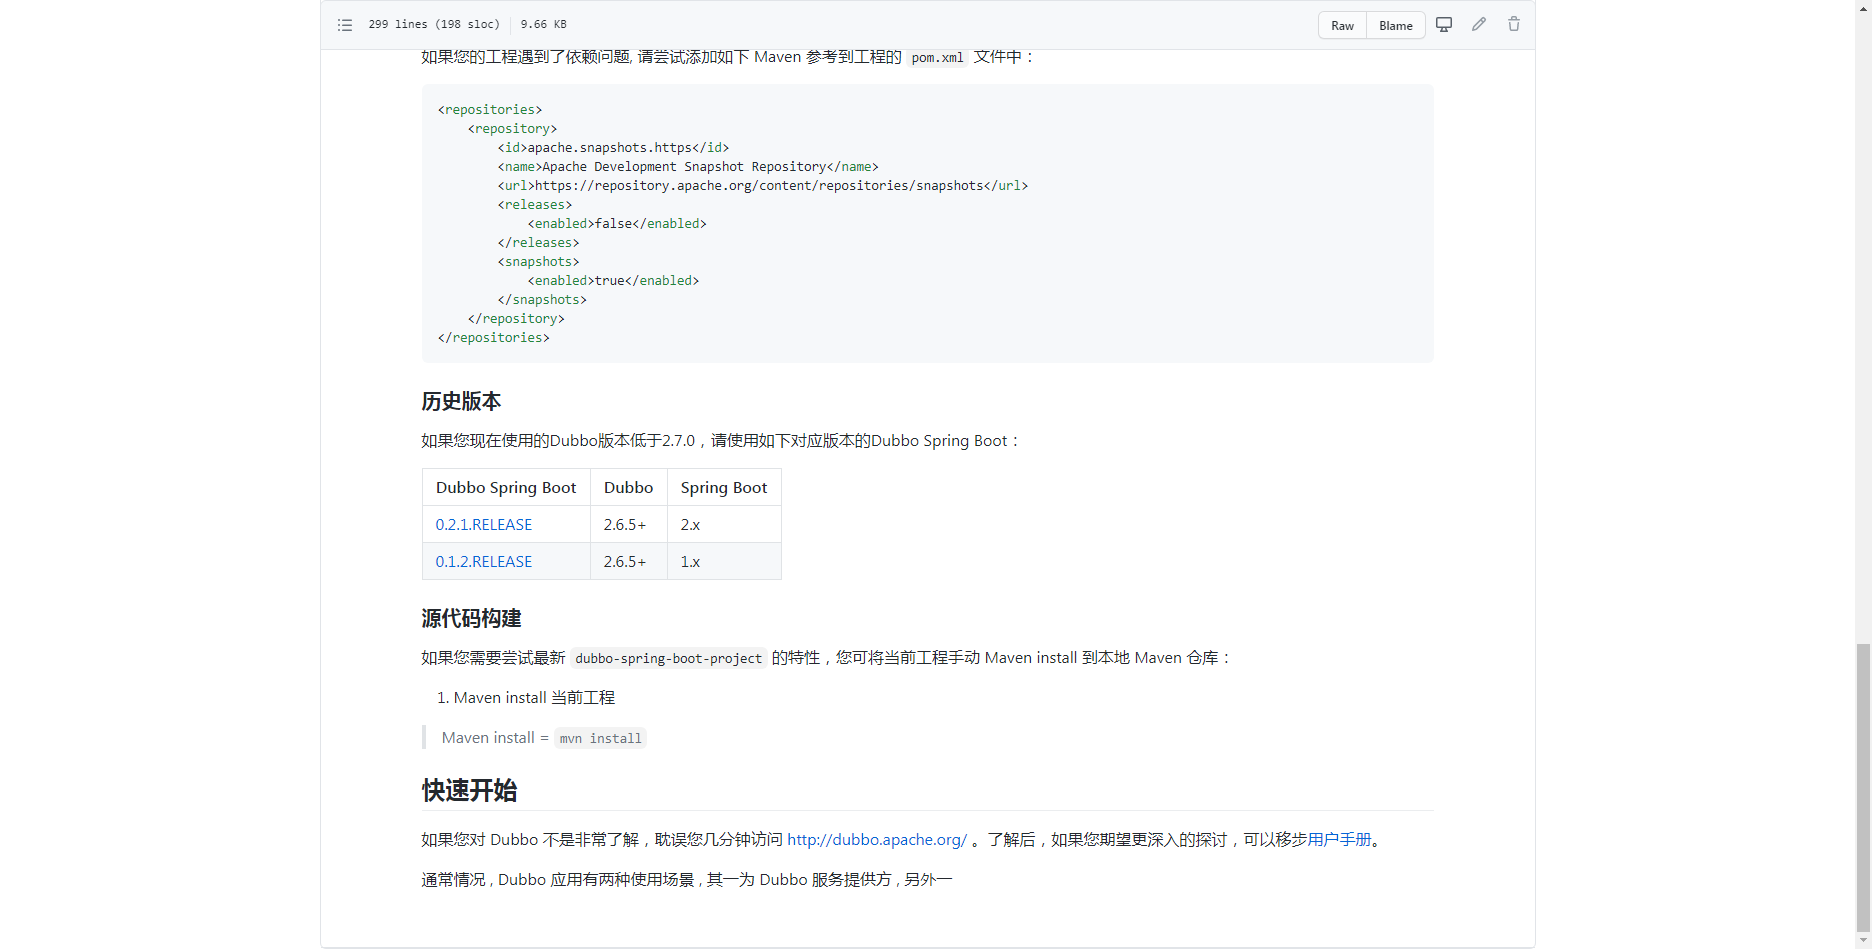Click the mvn install inline code
Viewport: 1872px width, 949px height.
[x=600, y=738]
